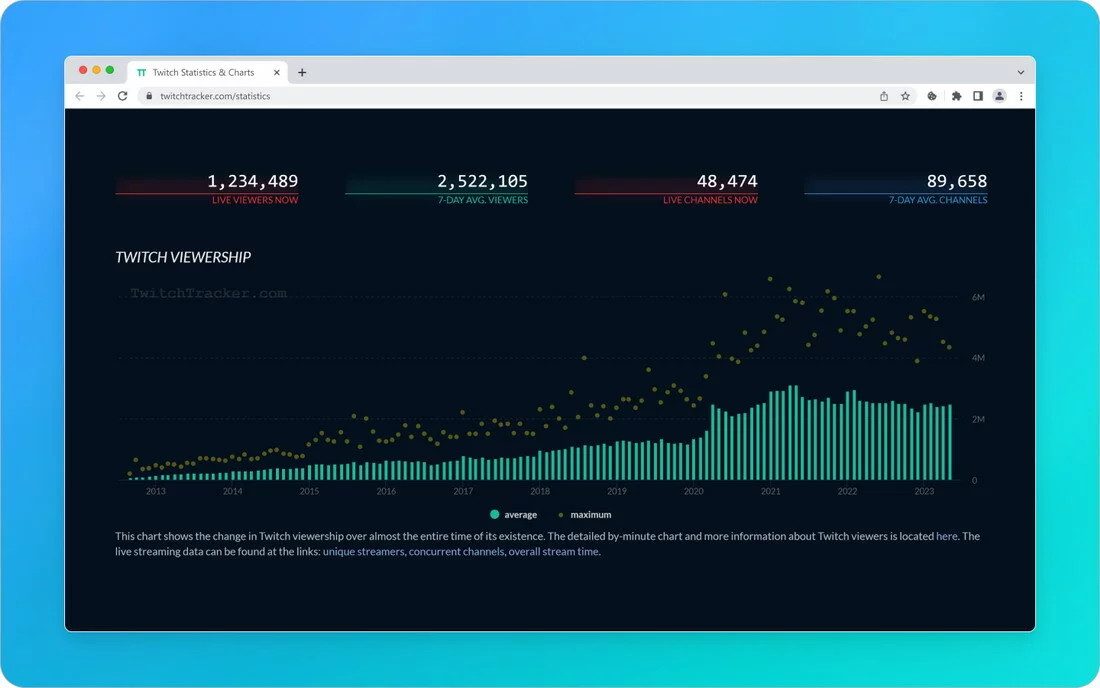
Task: Select the Twitch Statistics & Charts tab
Action: 208,72
